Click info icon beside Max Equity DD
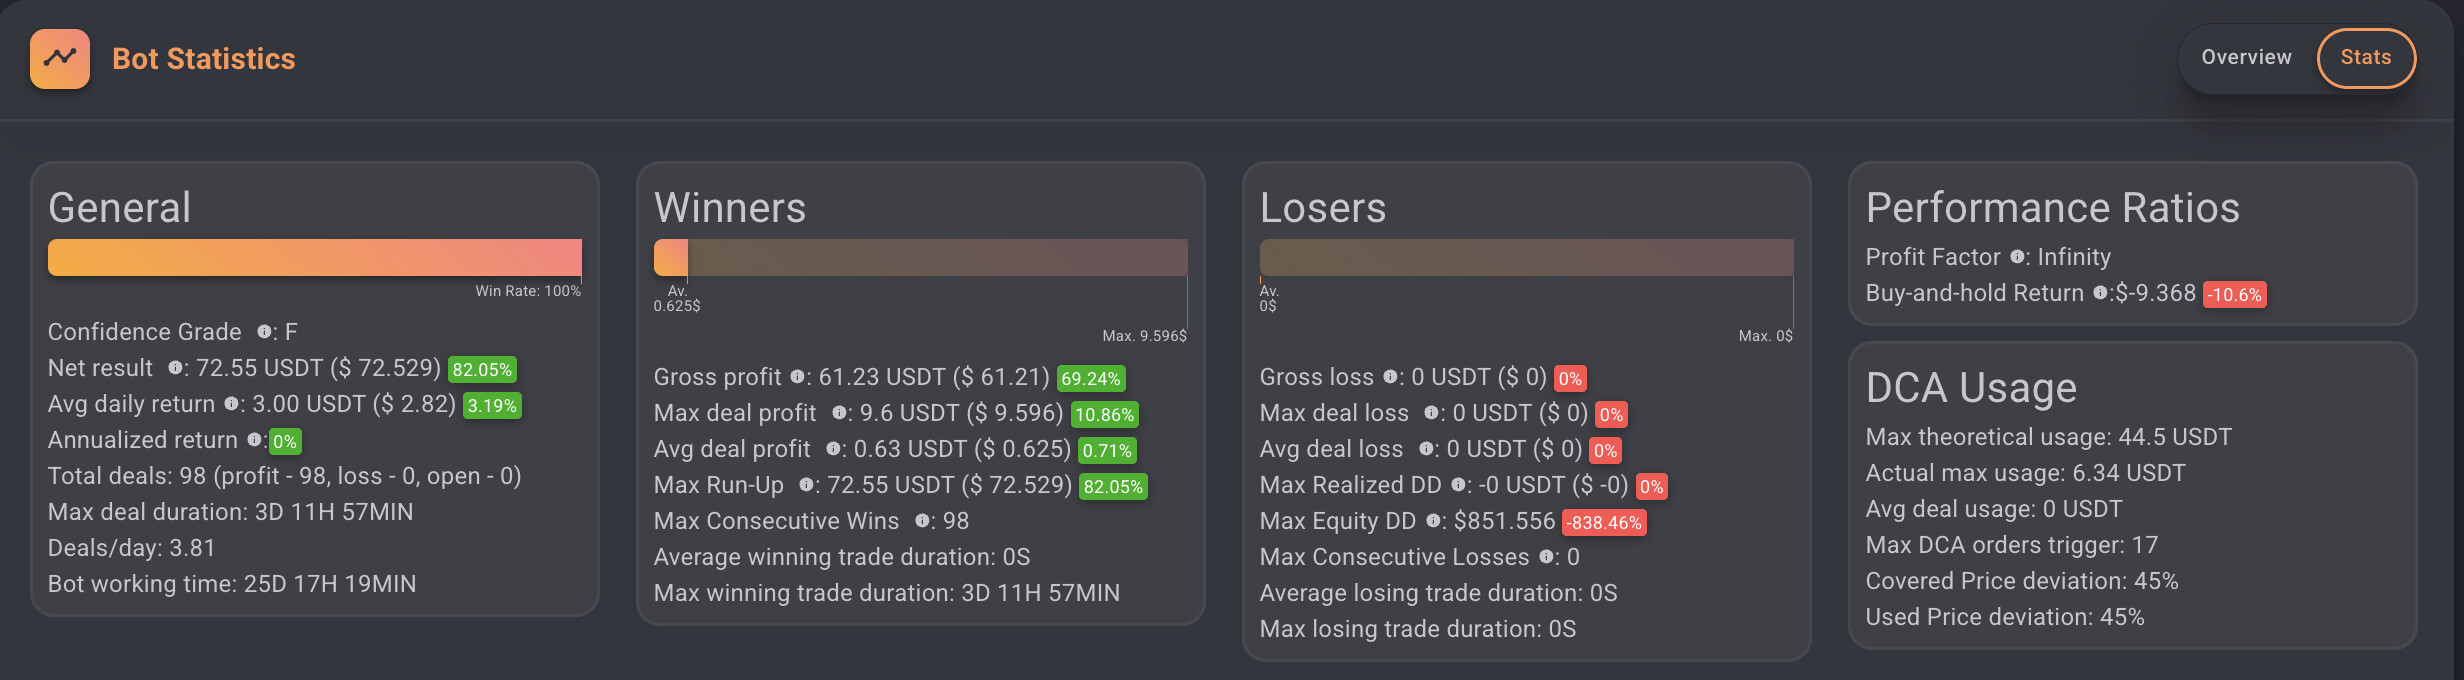 click(x=1433, y=521)
